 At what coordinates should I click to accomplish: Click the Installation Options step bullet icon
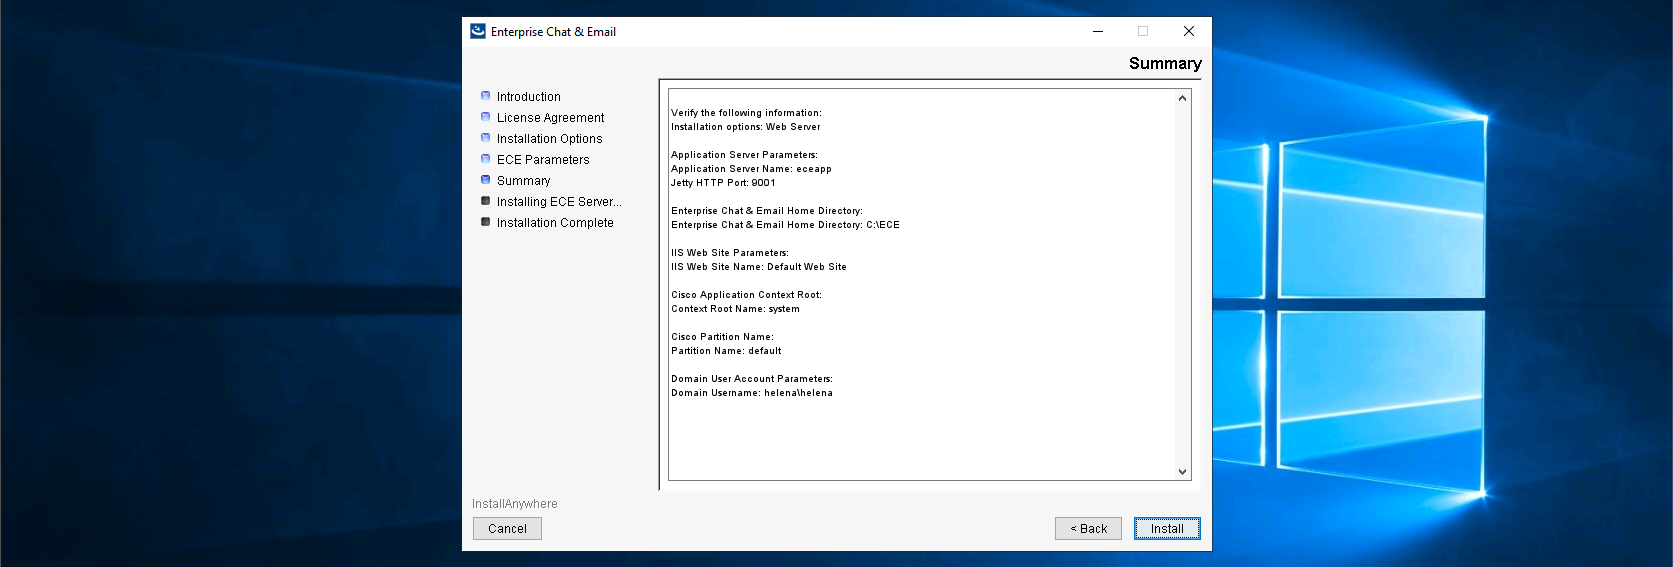click(486, 138)
